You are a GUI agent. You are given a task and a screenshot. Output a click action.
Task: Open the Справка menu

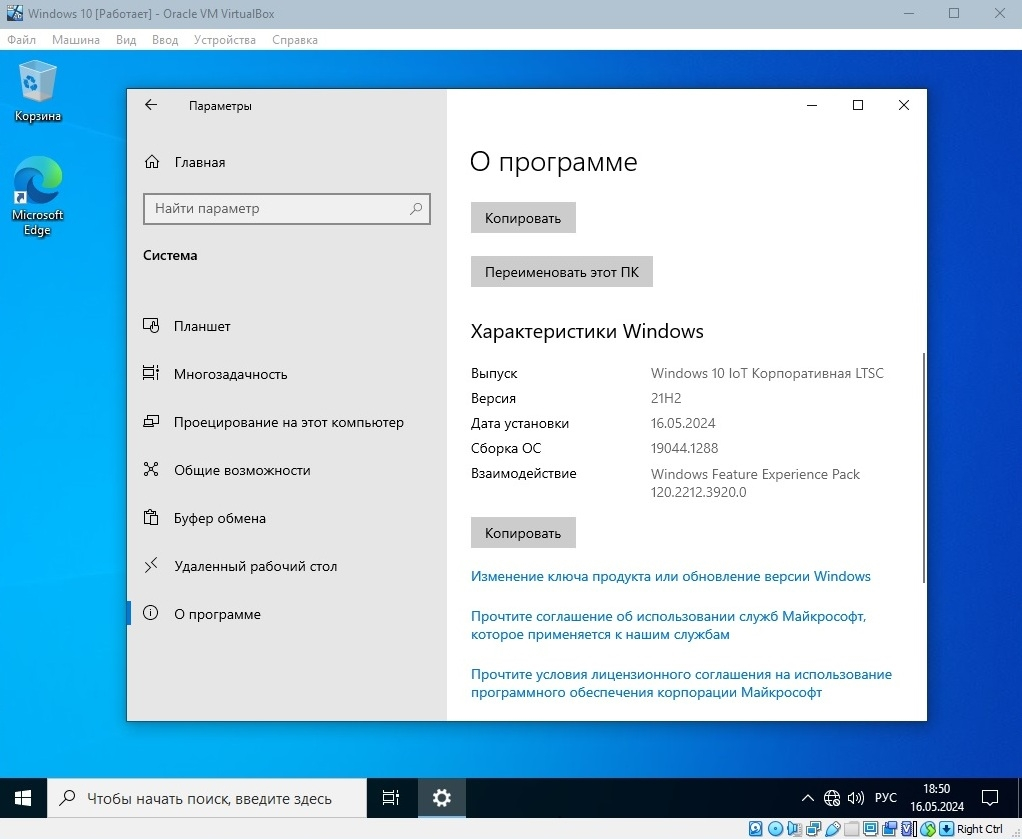tap(295, 40)
